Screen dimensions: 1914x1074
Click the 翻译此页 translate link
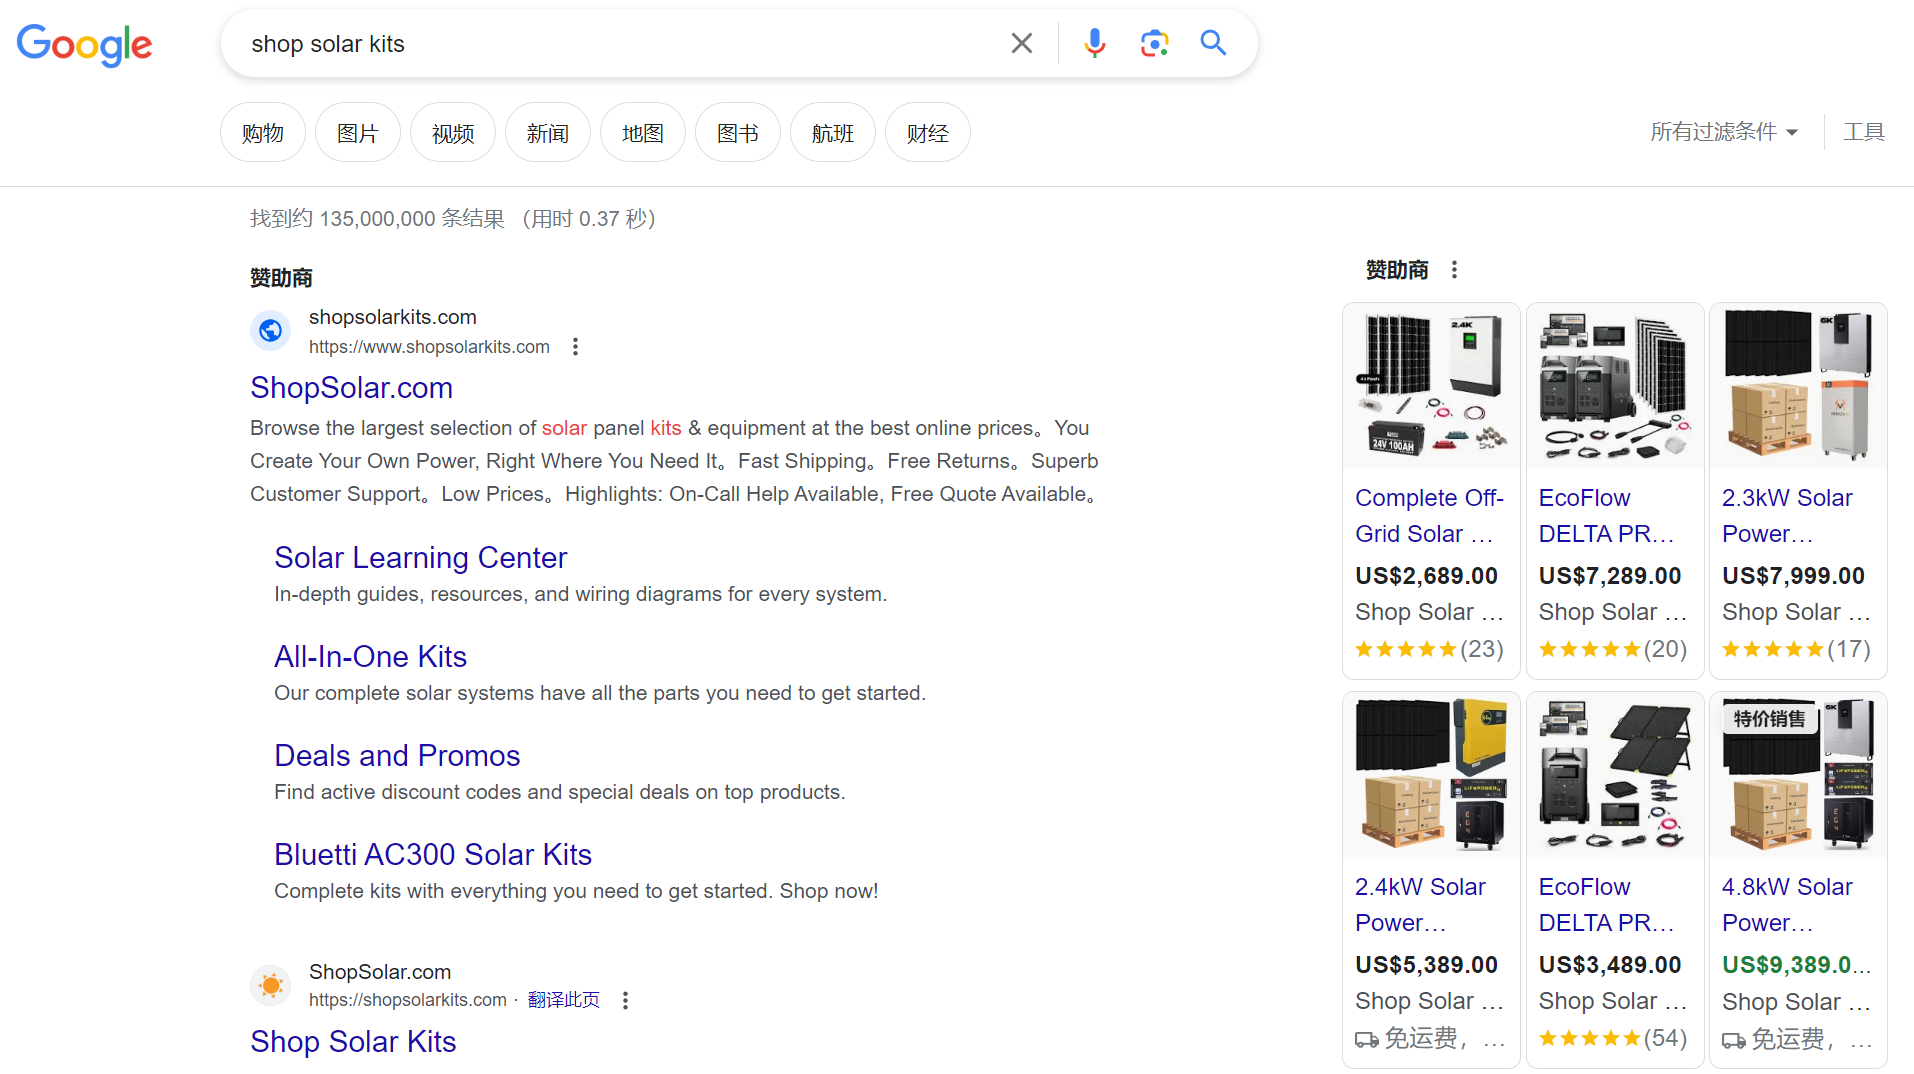564,1000
